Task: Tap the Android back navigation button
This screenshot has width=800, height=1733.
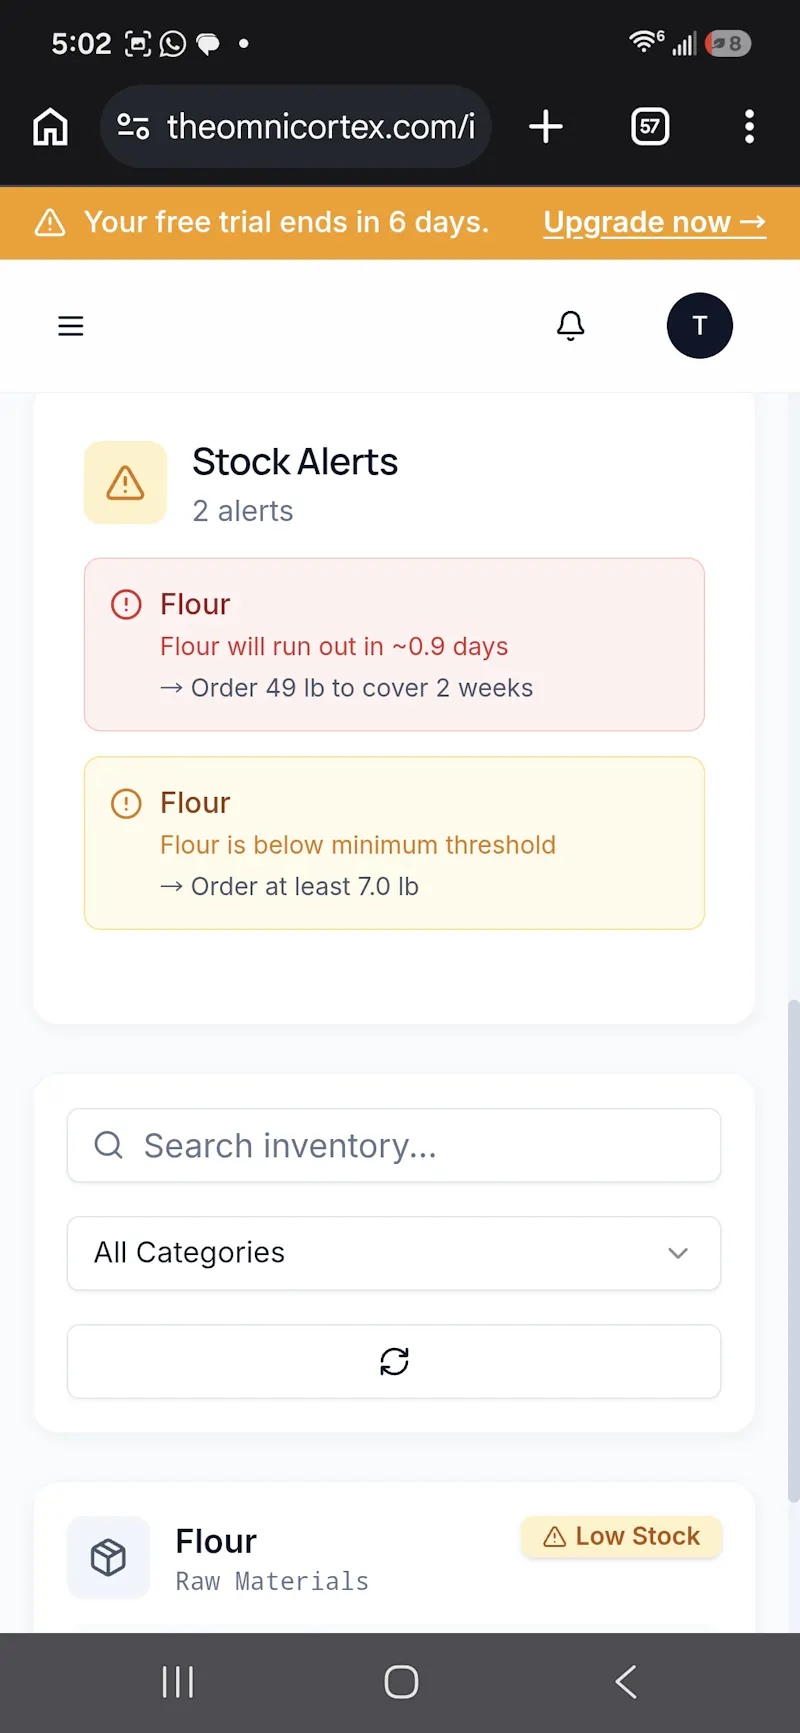Action: click(626, 1682)
